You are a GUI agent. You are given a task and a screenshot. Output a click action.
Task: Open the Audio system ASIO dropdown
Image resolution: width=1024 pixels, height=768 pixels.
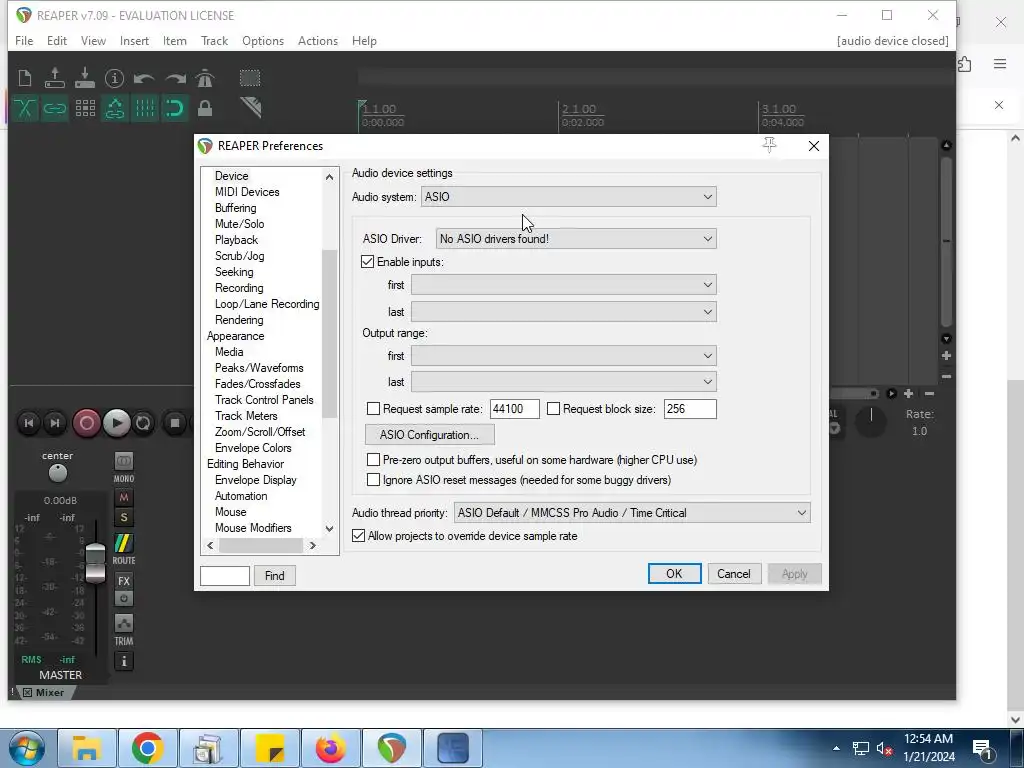tap(569, 197)
